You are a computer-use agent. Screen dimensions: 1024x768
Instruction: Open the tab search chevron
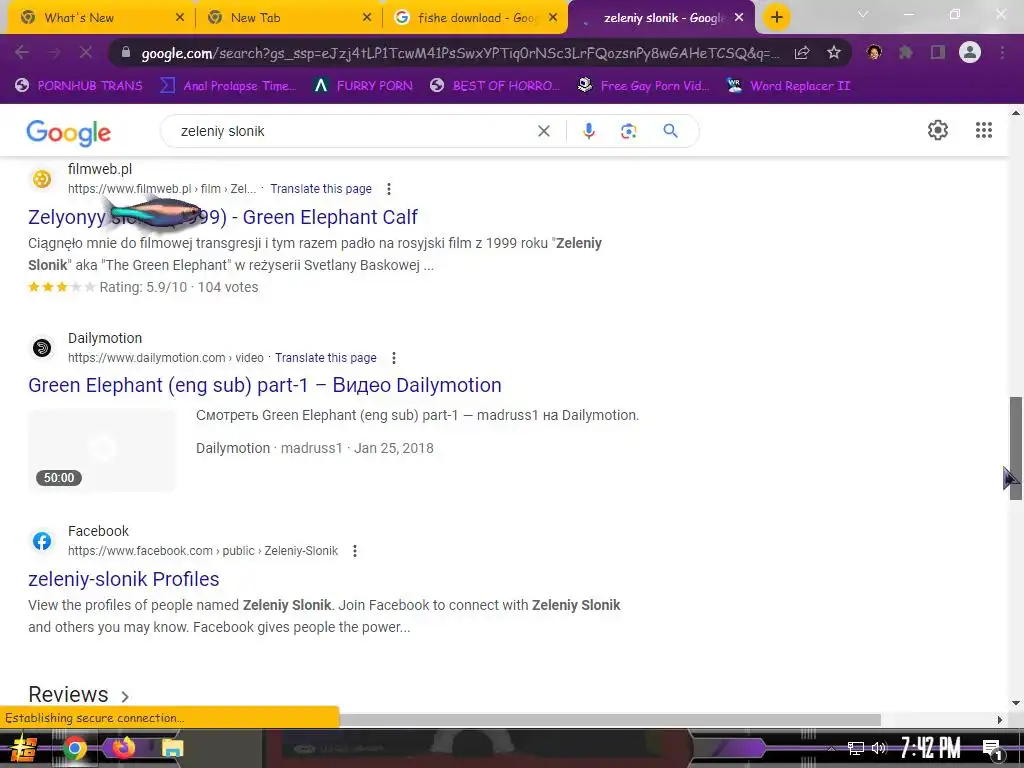pyautogui.click(x=863, y=14)
